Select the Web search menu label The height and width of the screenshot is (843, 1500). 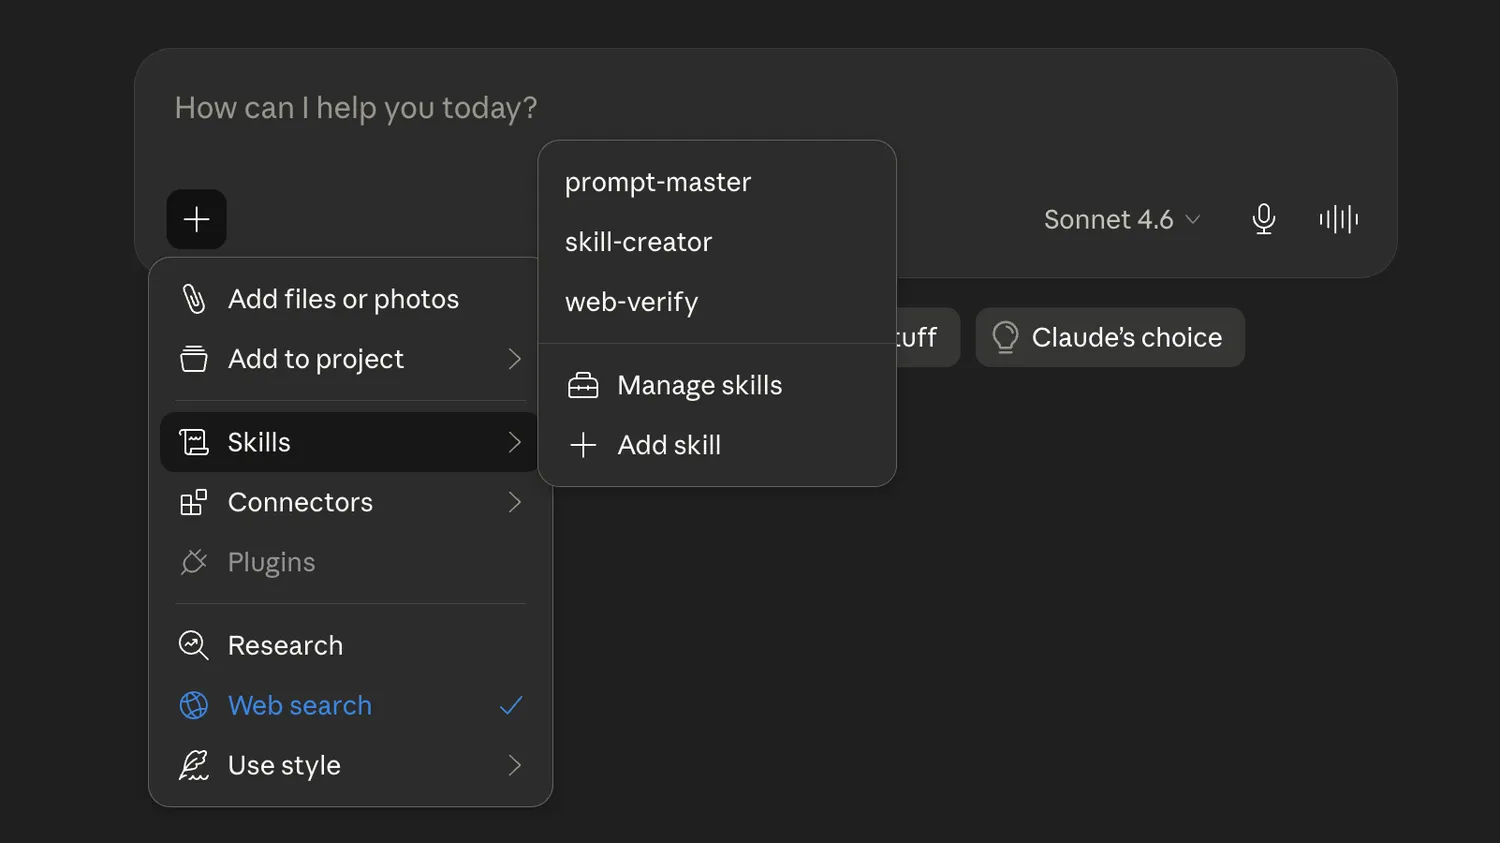pos(300,705)
